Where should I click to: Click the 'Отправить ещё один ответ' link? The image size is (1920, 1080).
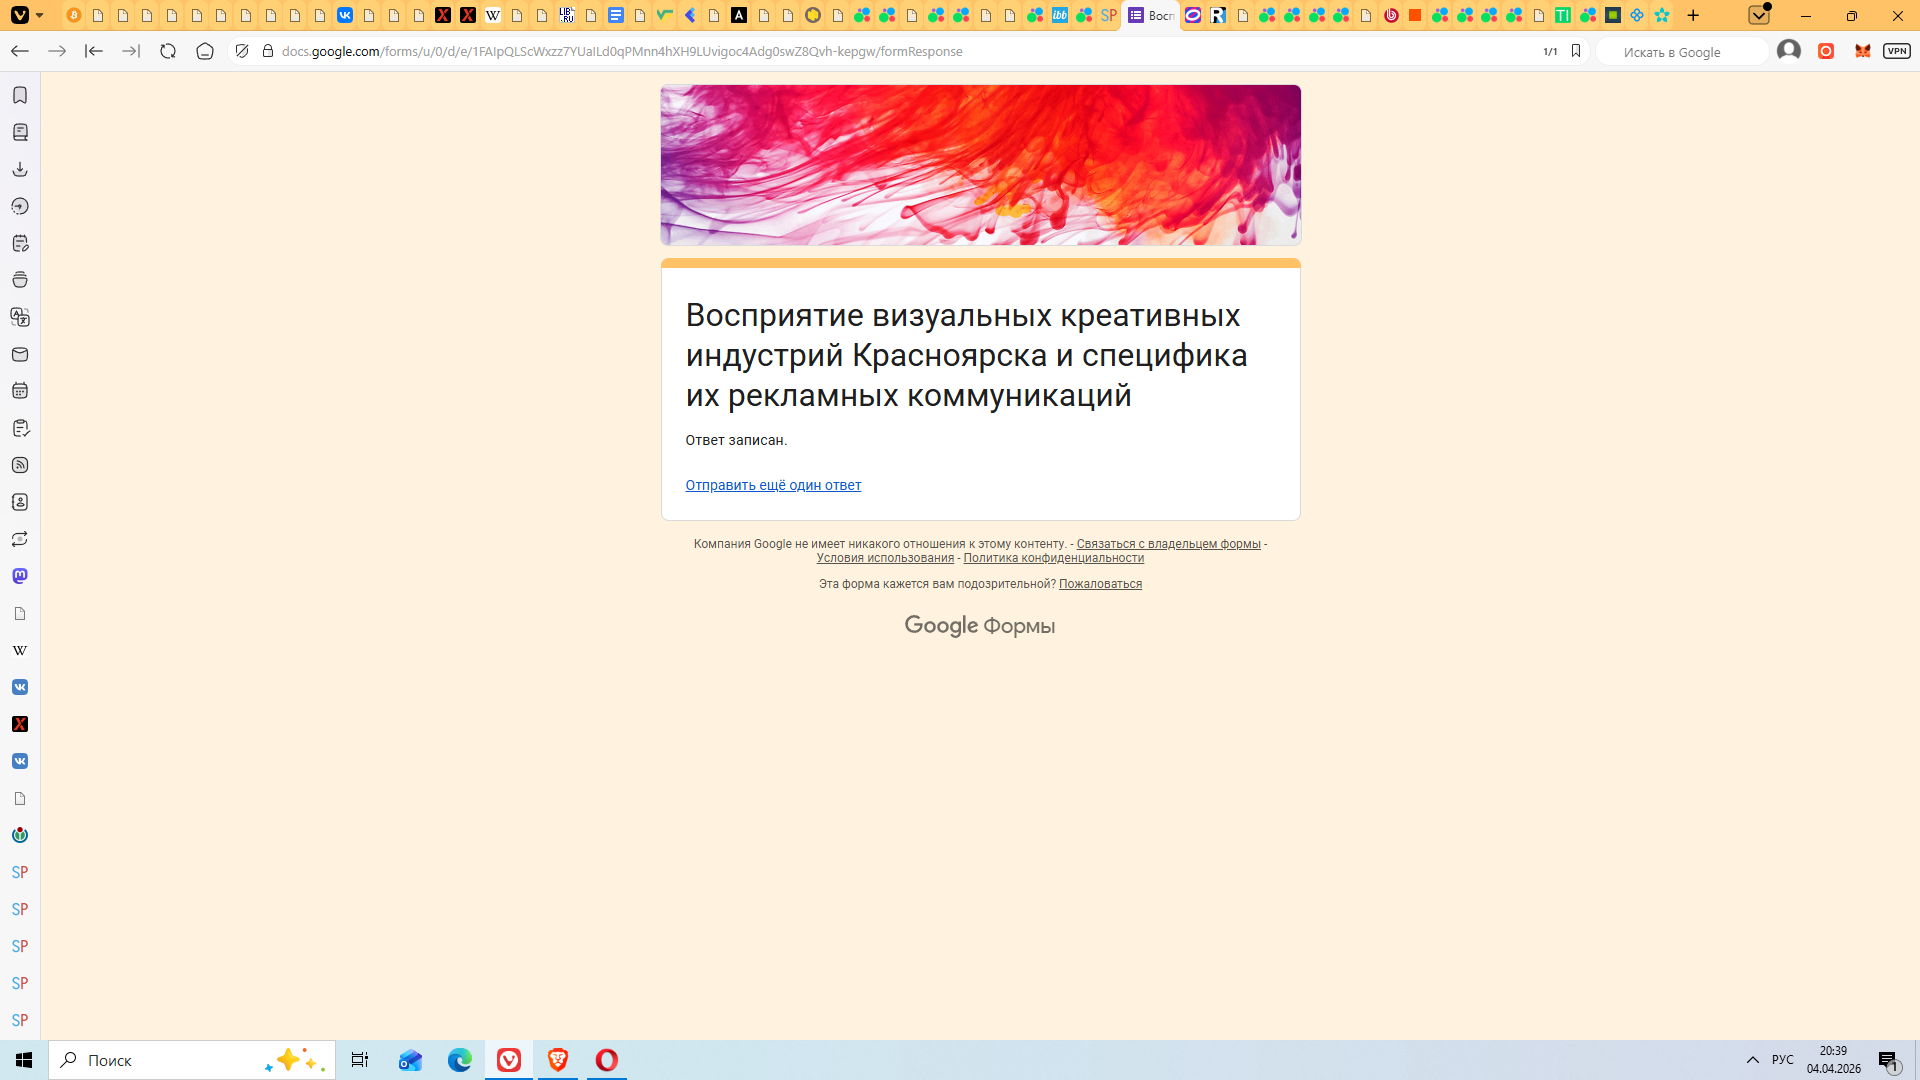pyautogui.click(x=773, y=485)
